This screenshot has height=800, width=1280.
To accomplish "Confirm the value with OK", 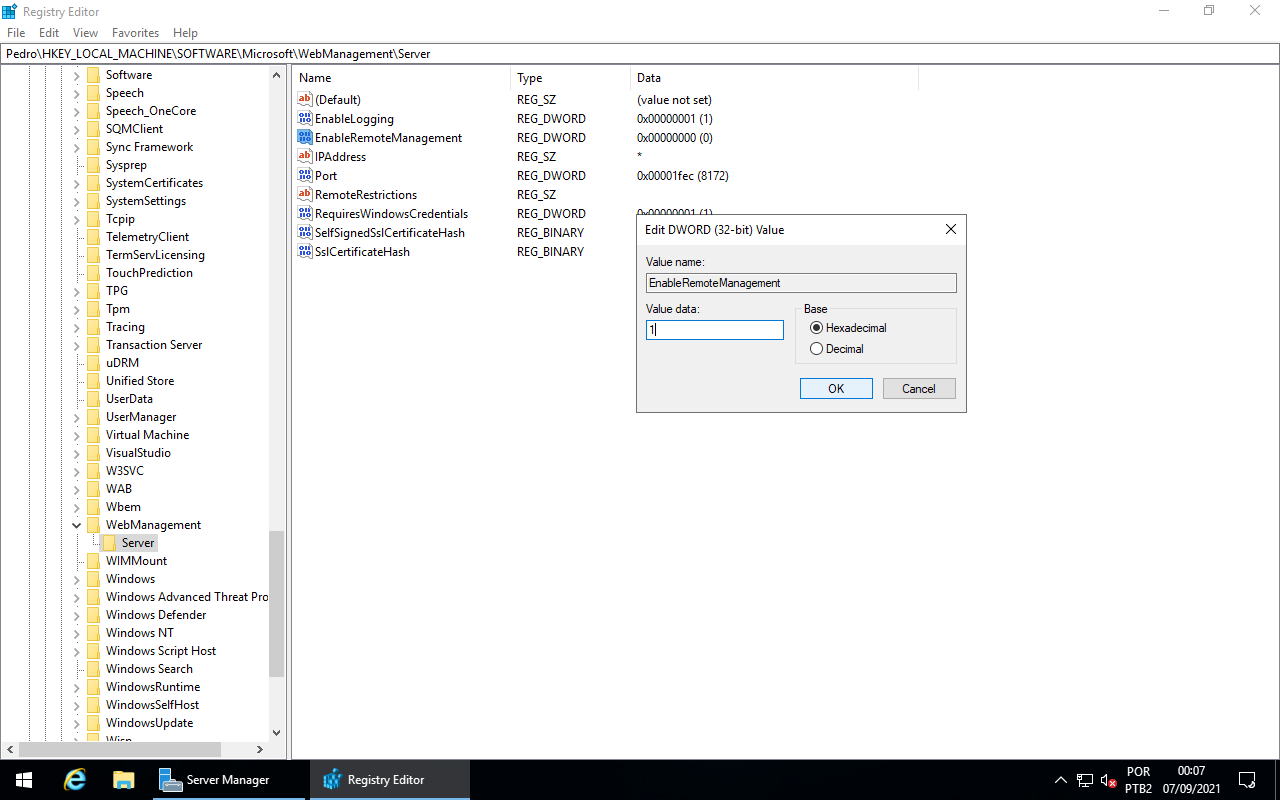I will [x=836, y=388].
